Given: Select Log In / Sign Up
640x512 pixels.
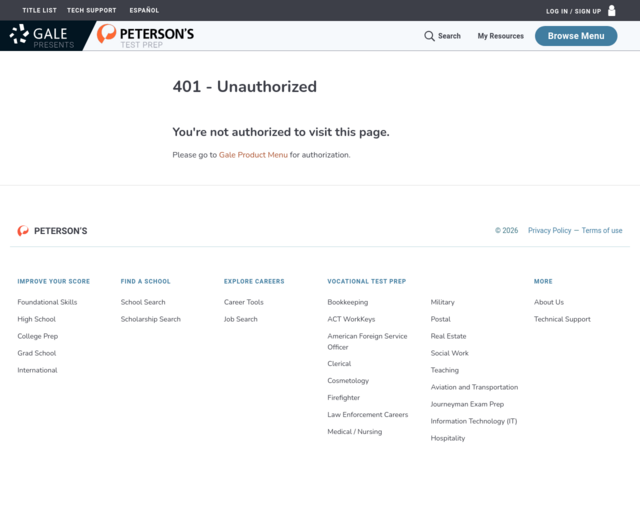Looking at the screenshot, I should (573, 11).
